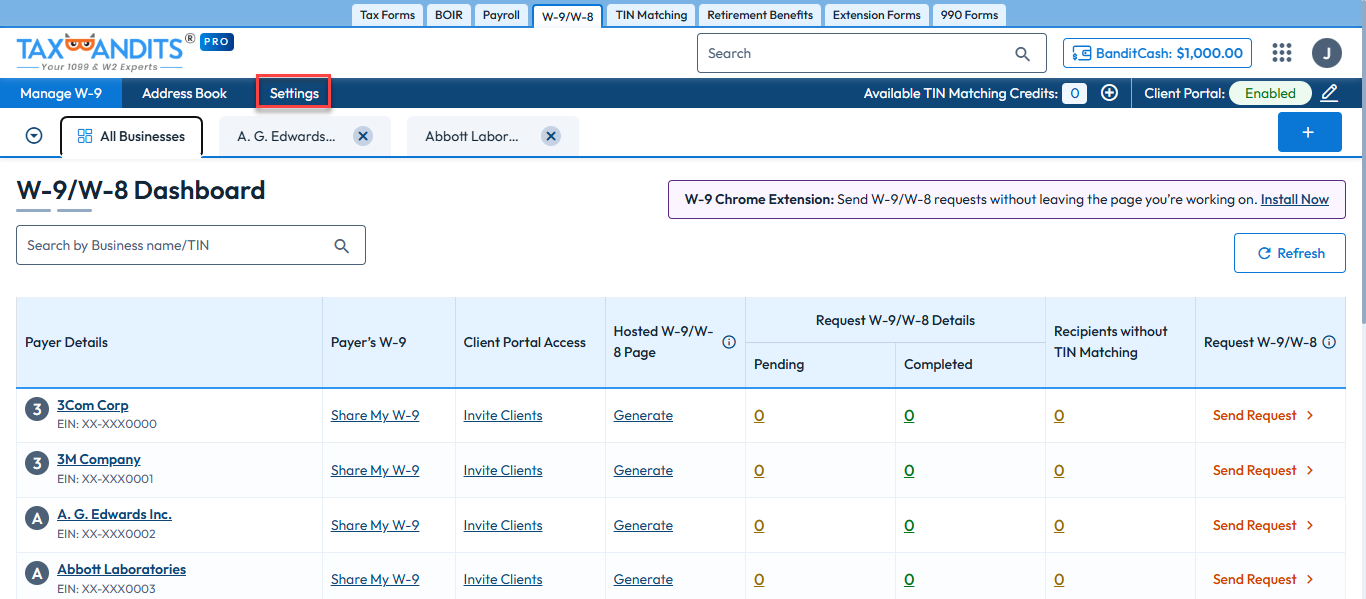Click the 3Com Corp avatar badge
This screenshot has height=599, width=1366.
[x=37, y=409]
